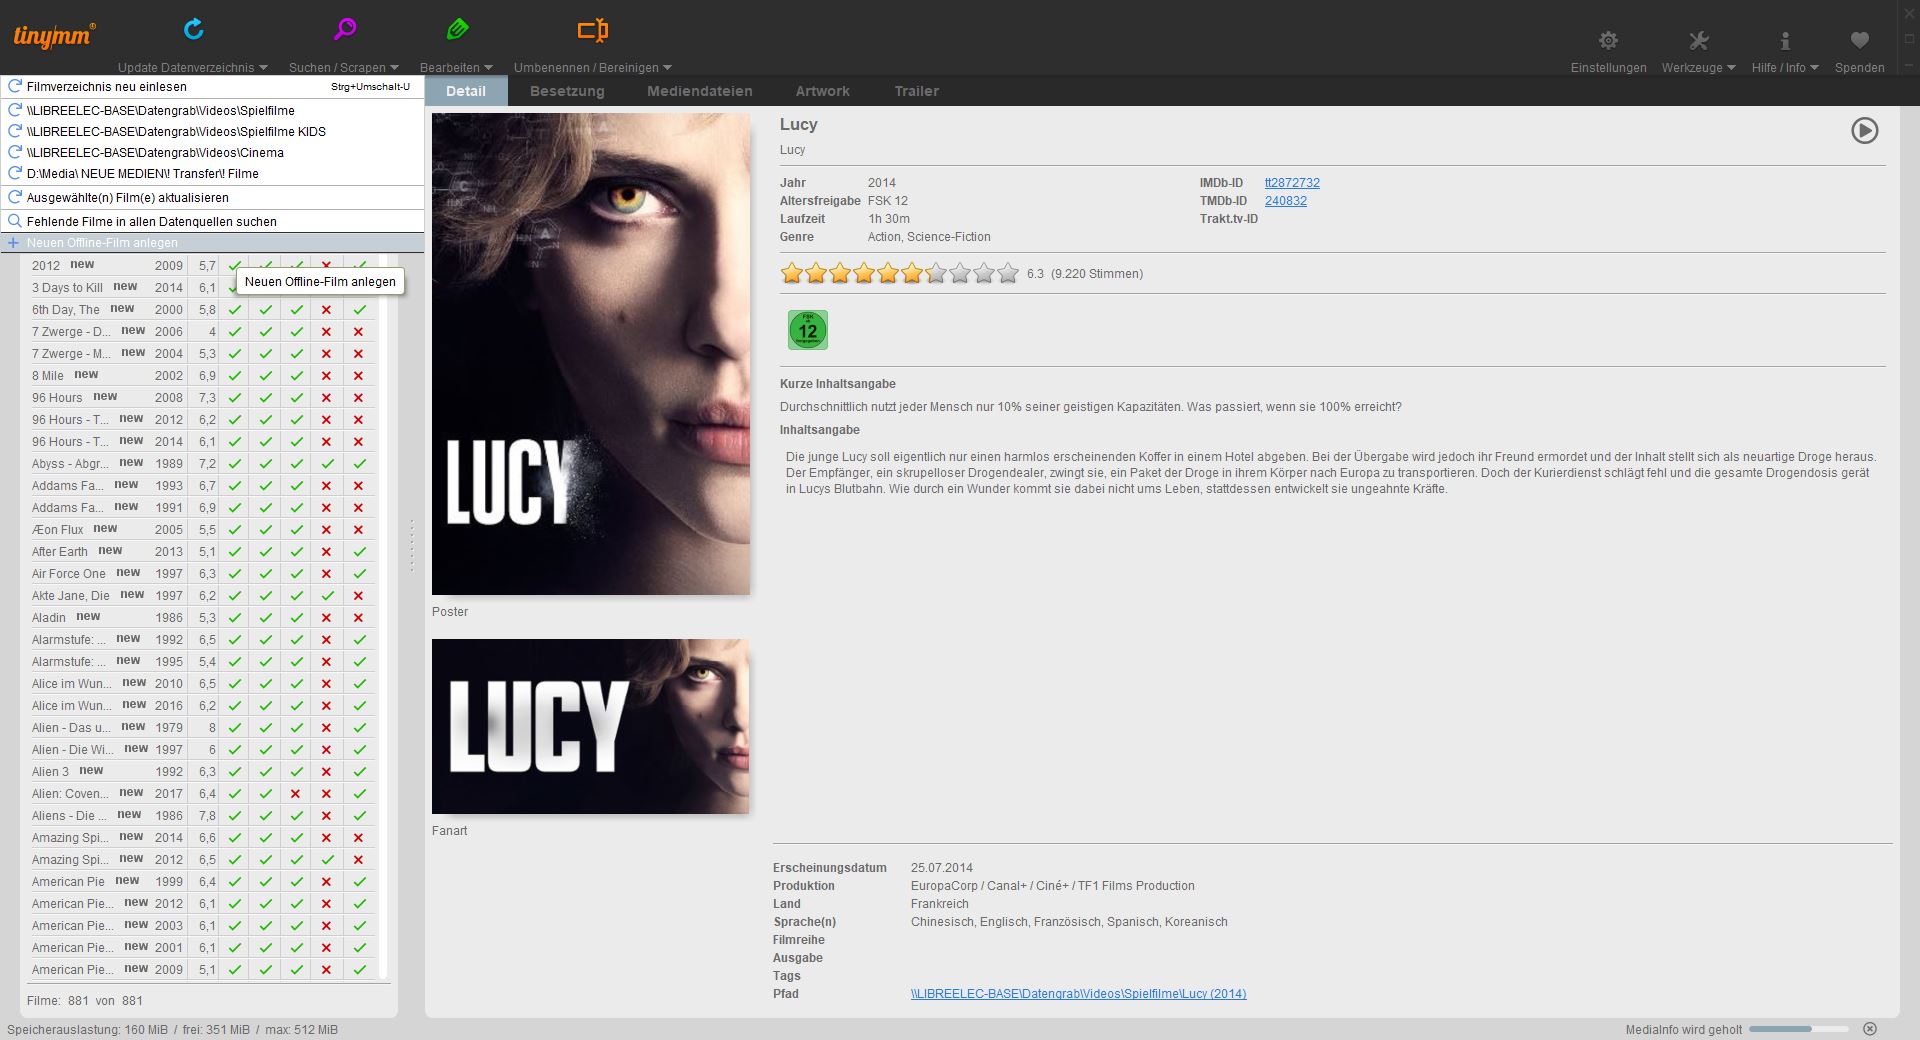Choose D:\Media Transfer Filme source entry

(212, 173)
